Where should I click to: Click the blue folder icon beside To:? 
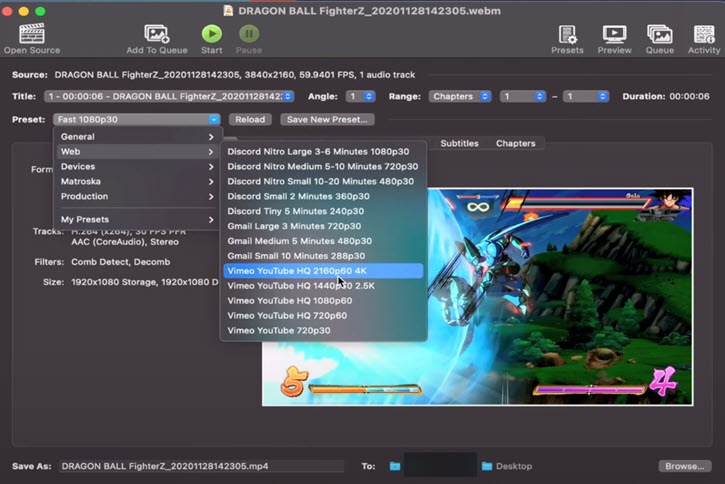point(395,466)
